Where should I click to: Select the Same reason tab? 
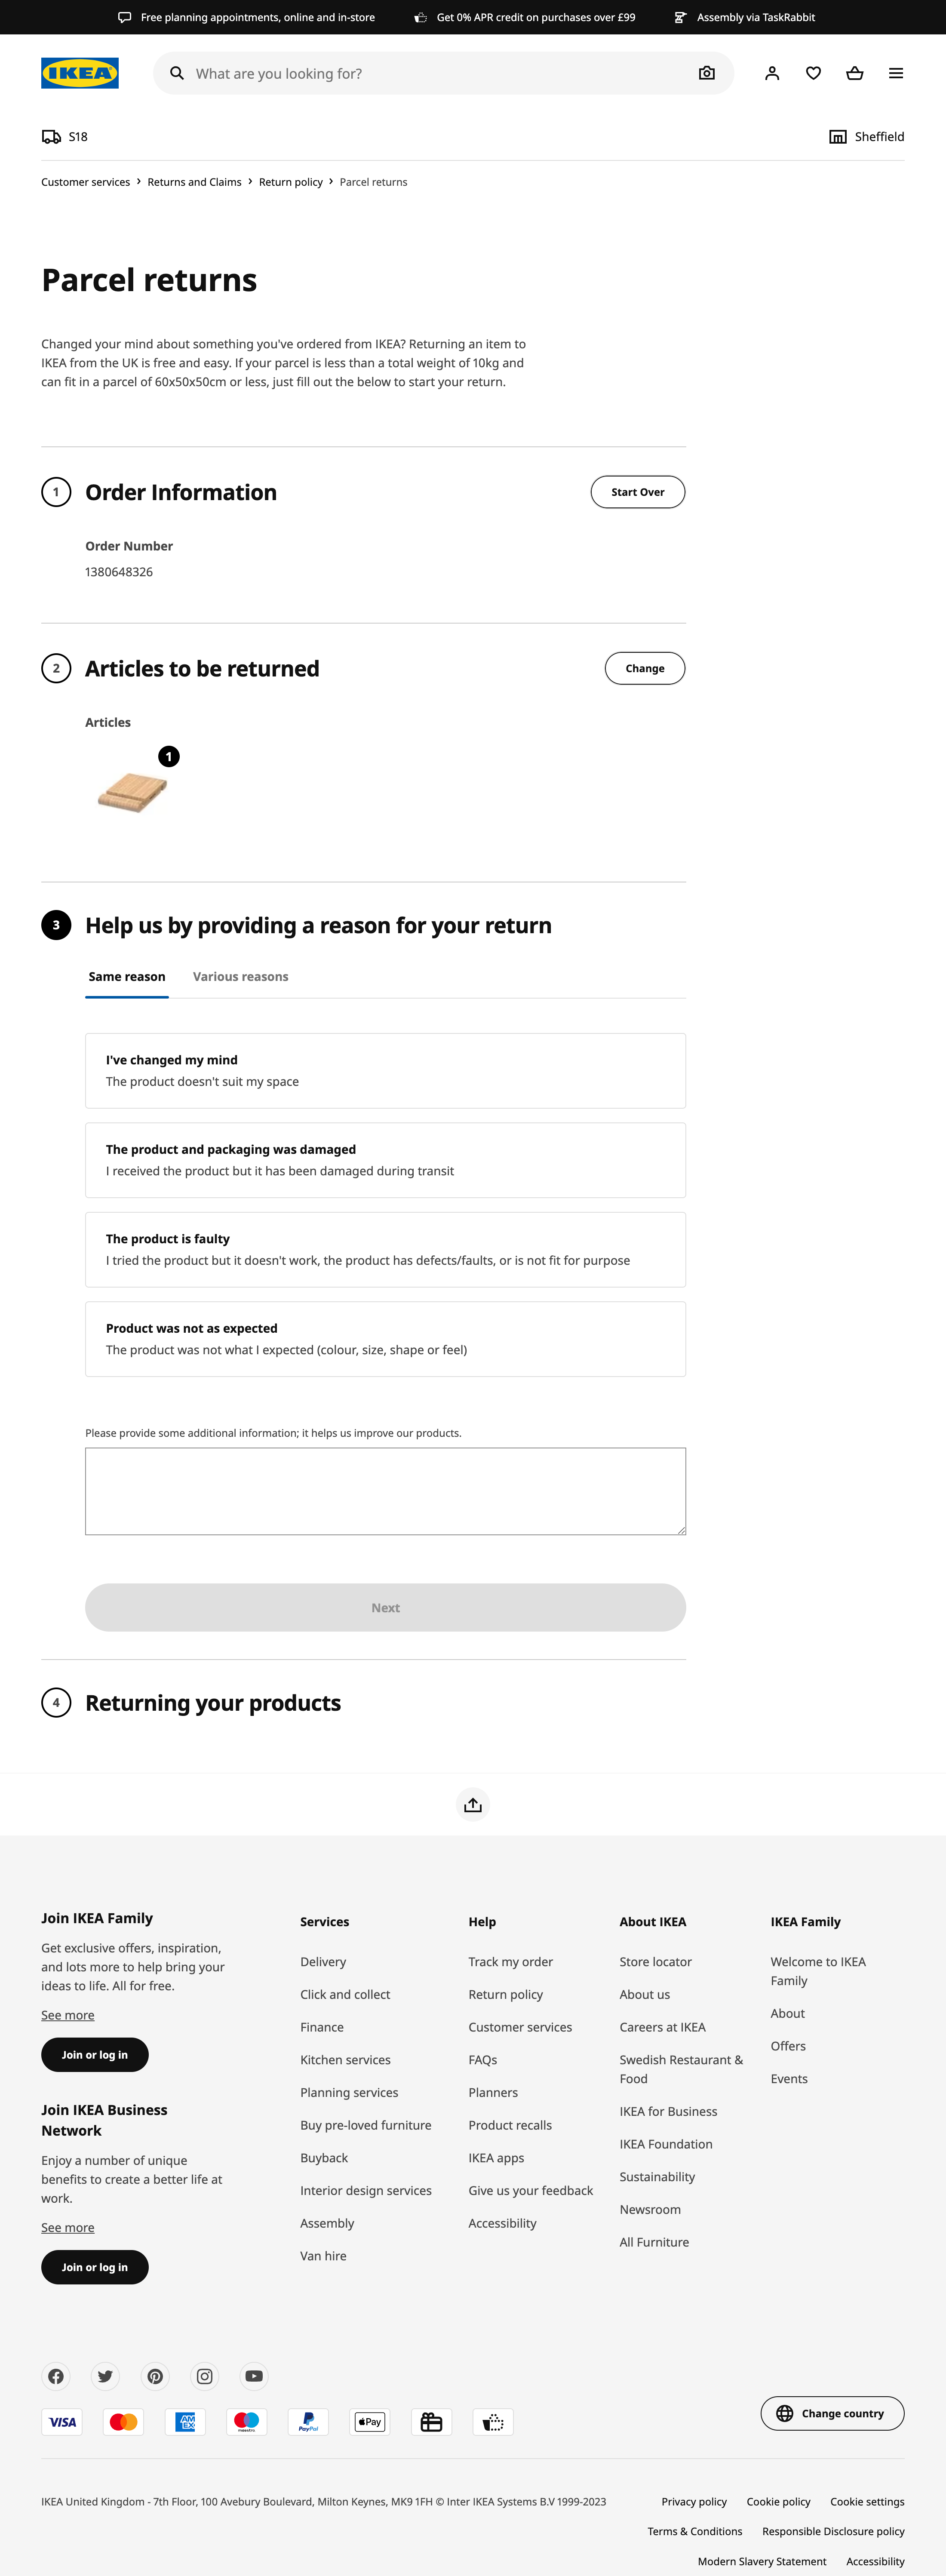tap(127, 976)
